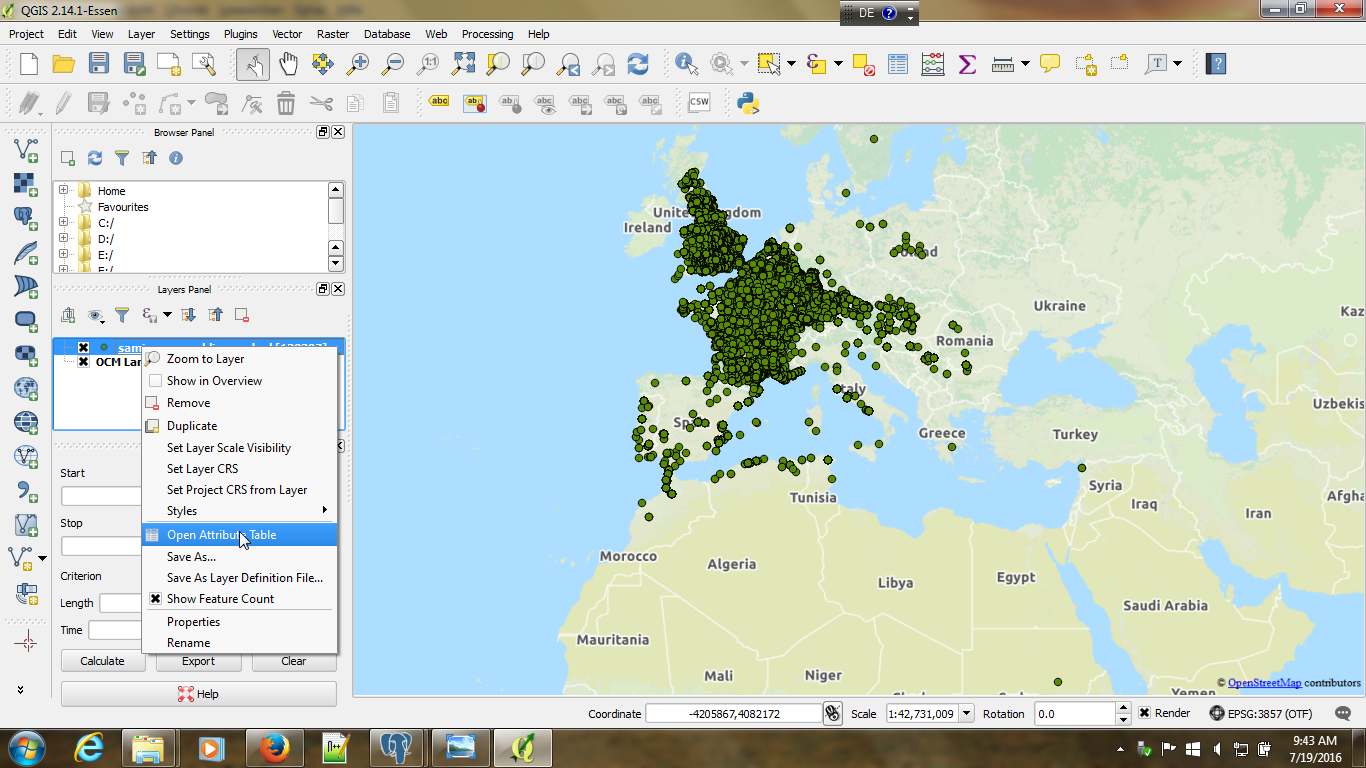Click the Measure ruler tool
The height and width of the screenshot is (768, 1366).
[x=1003, y=64]
